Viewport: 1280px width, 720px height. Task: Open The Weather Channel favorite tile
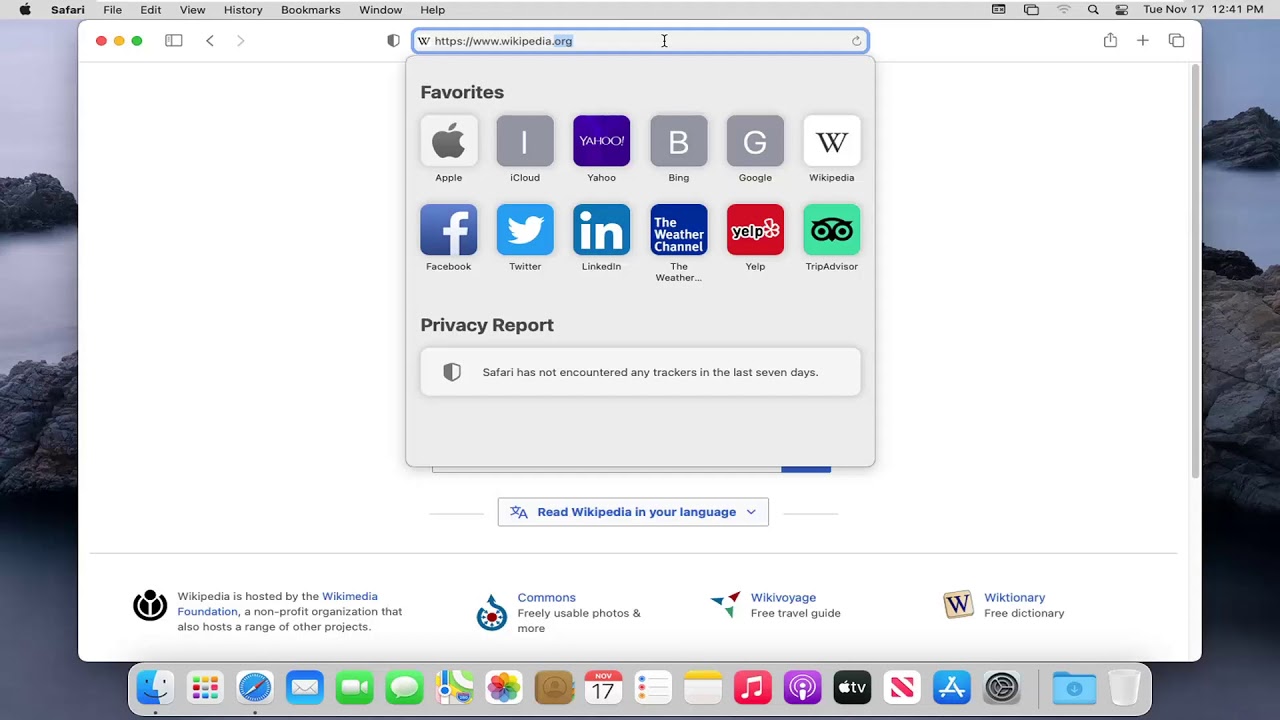678,230
